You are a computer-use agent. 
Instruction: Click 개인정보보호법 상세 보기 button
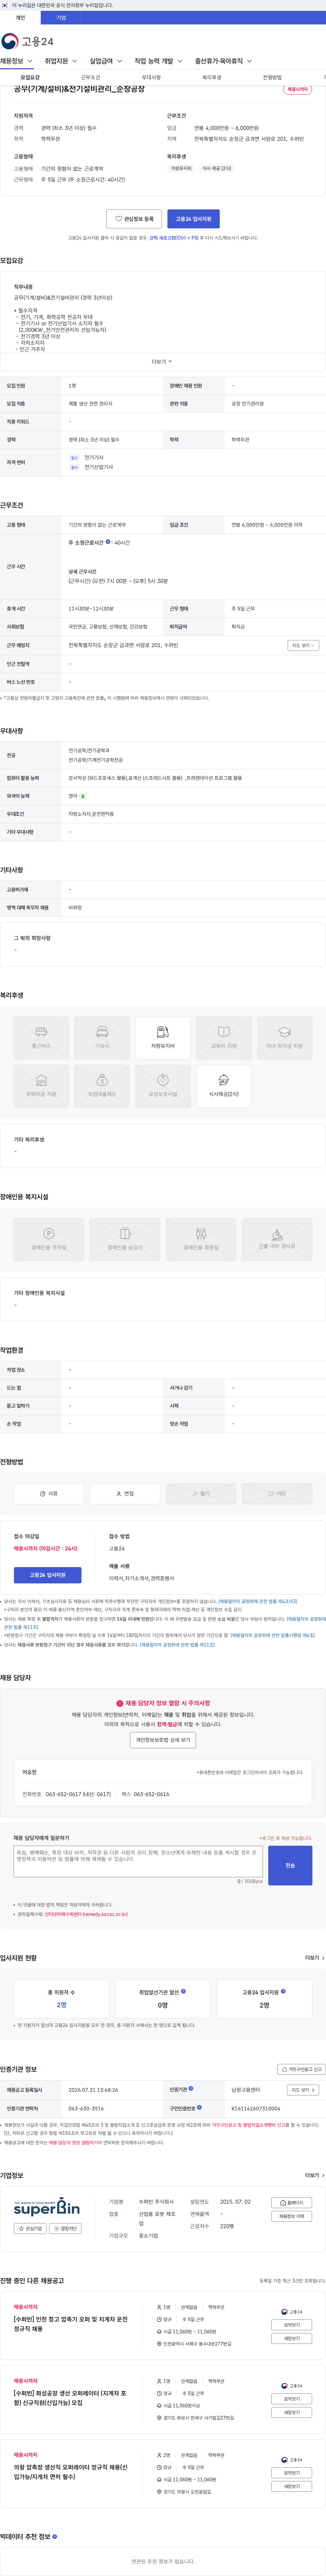[x=163, y=1740]
